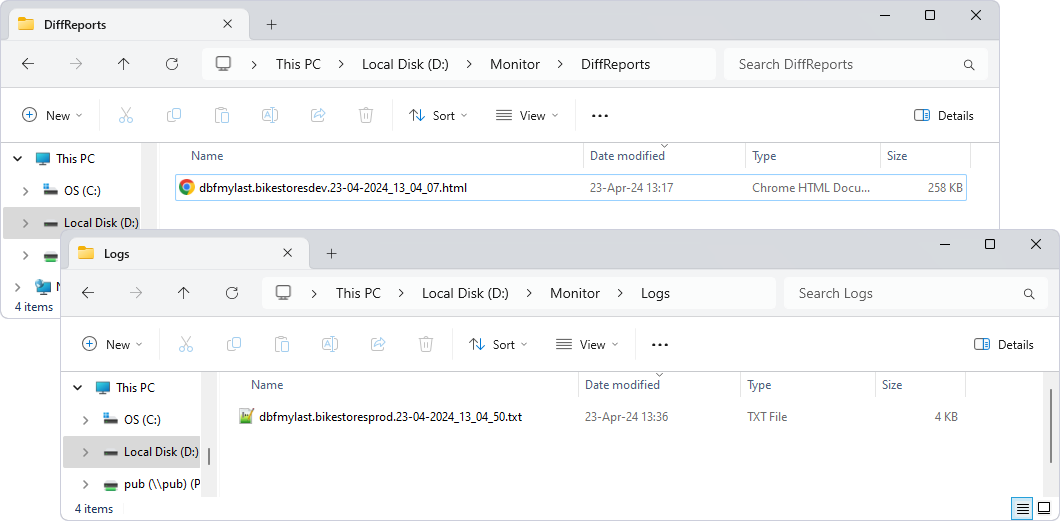This screenshot has height=521, width=1060.
Task: Click search magnifier in Search DiffReports box
Action: tap(969, 65)
